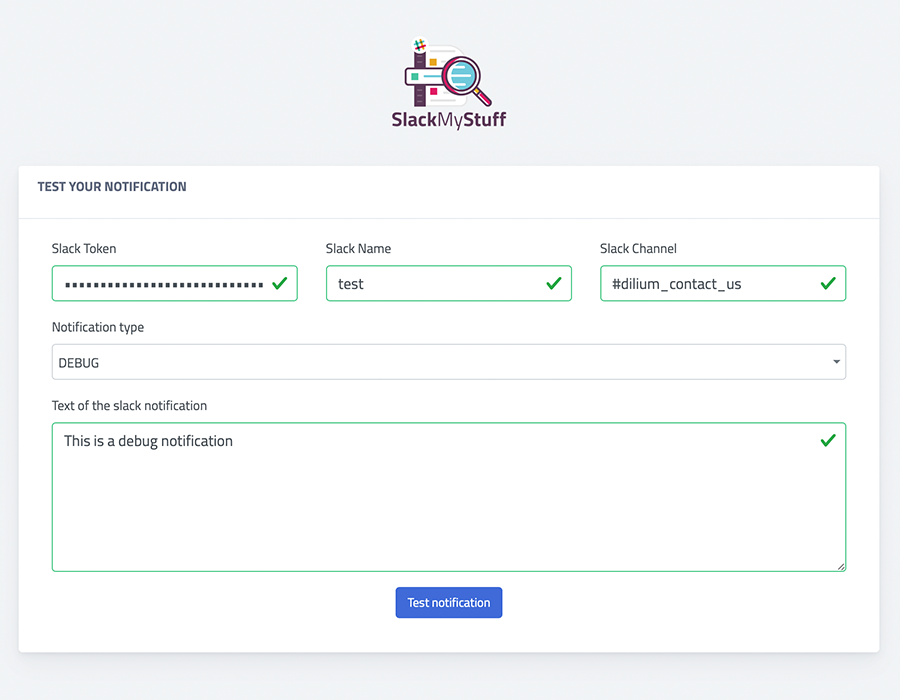Focus the Slack Token password field
This screenshot has height=700, width=900.
160,284
